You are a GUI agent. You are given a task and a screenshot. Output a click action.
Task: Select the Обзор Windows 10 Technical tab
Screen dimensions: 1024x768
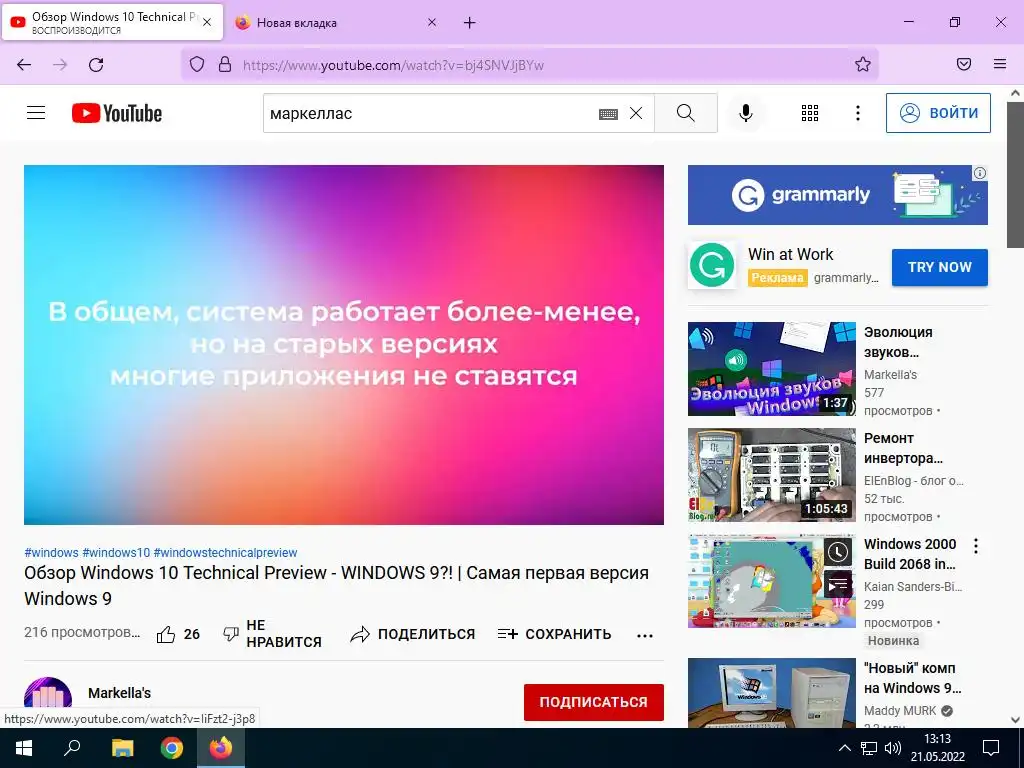click(x=112, y=22)
